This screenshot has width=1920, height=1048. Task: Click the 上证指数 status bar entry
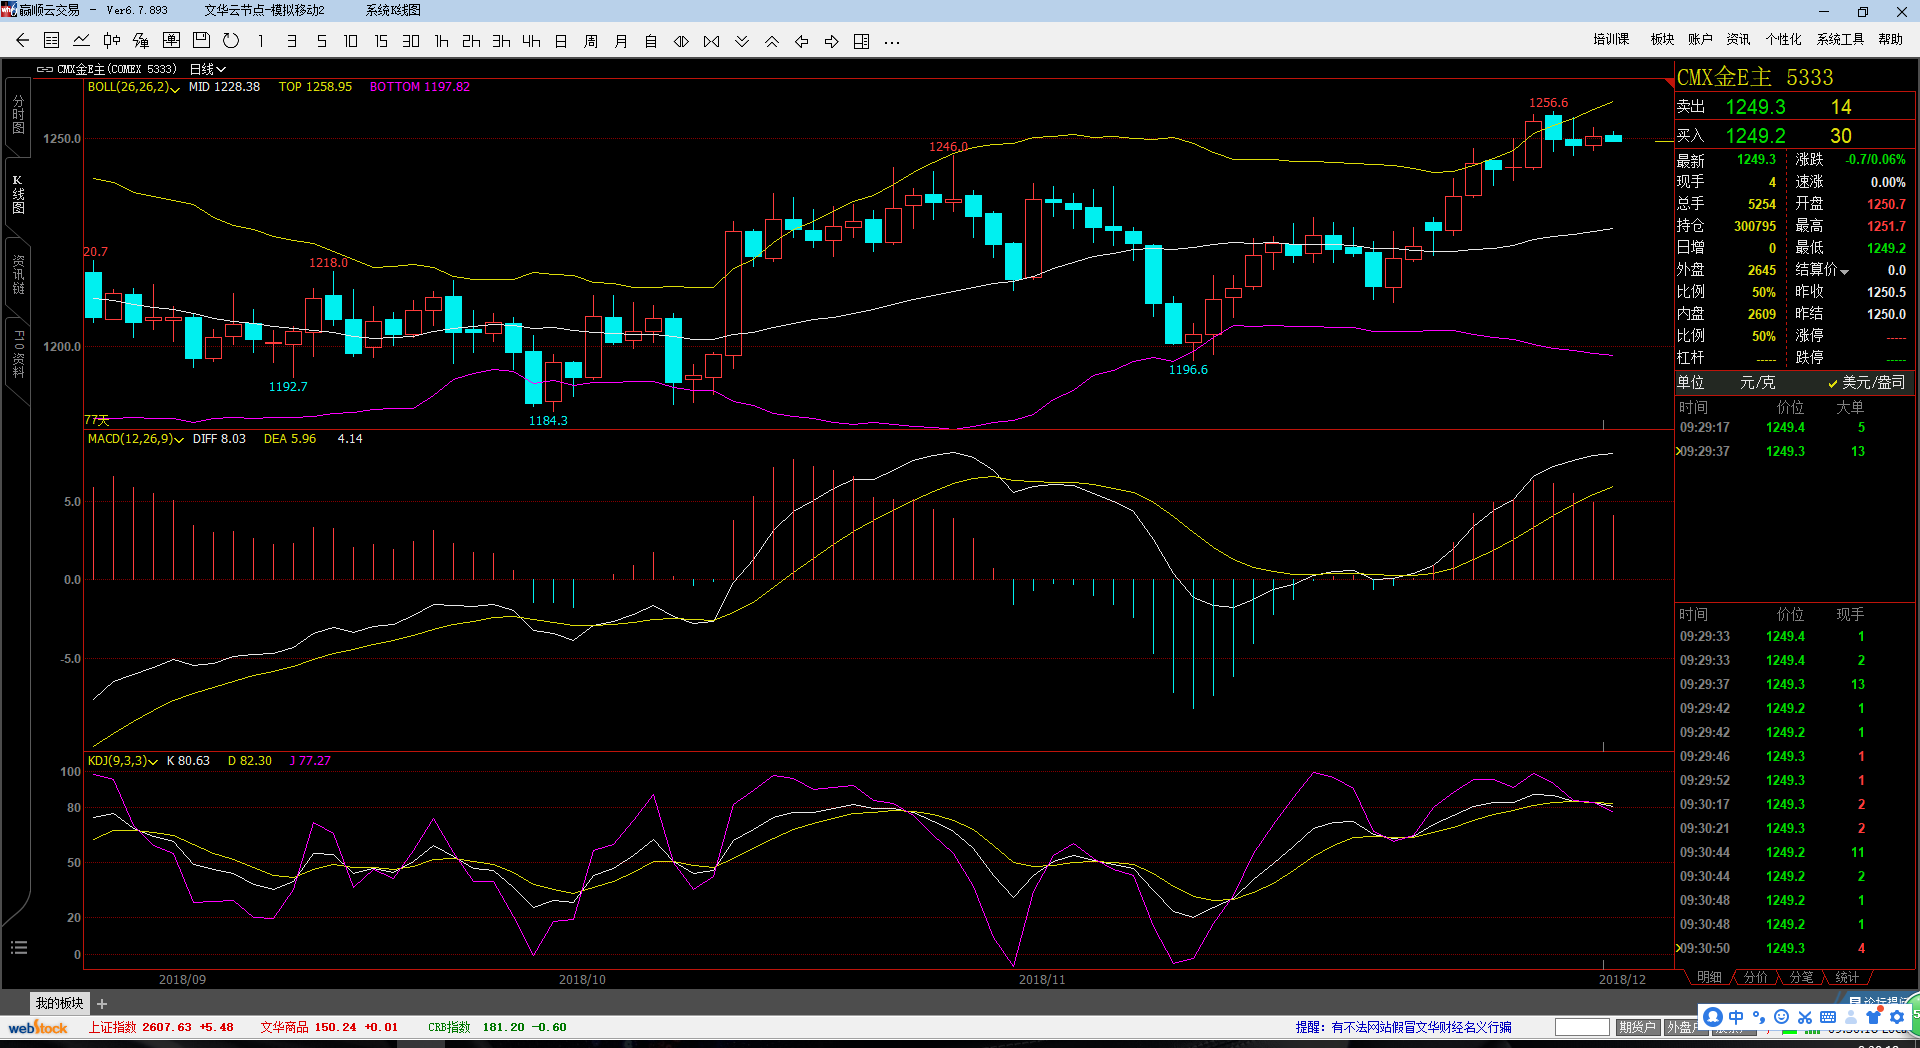(x=161, y=1027)
